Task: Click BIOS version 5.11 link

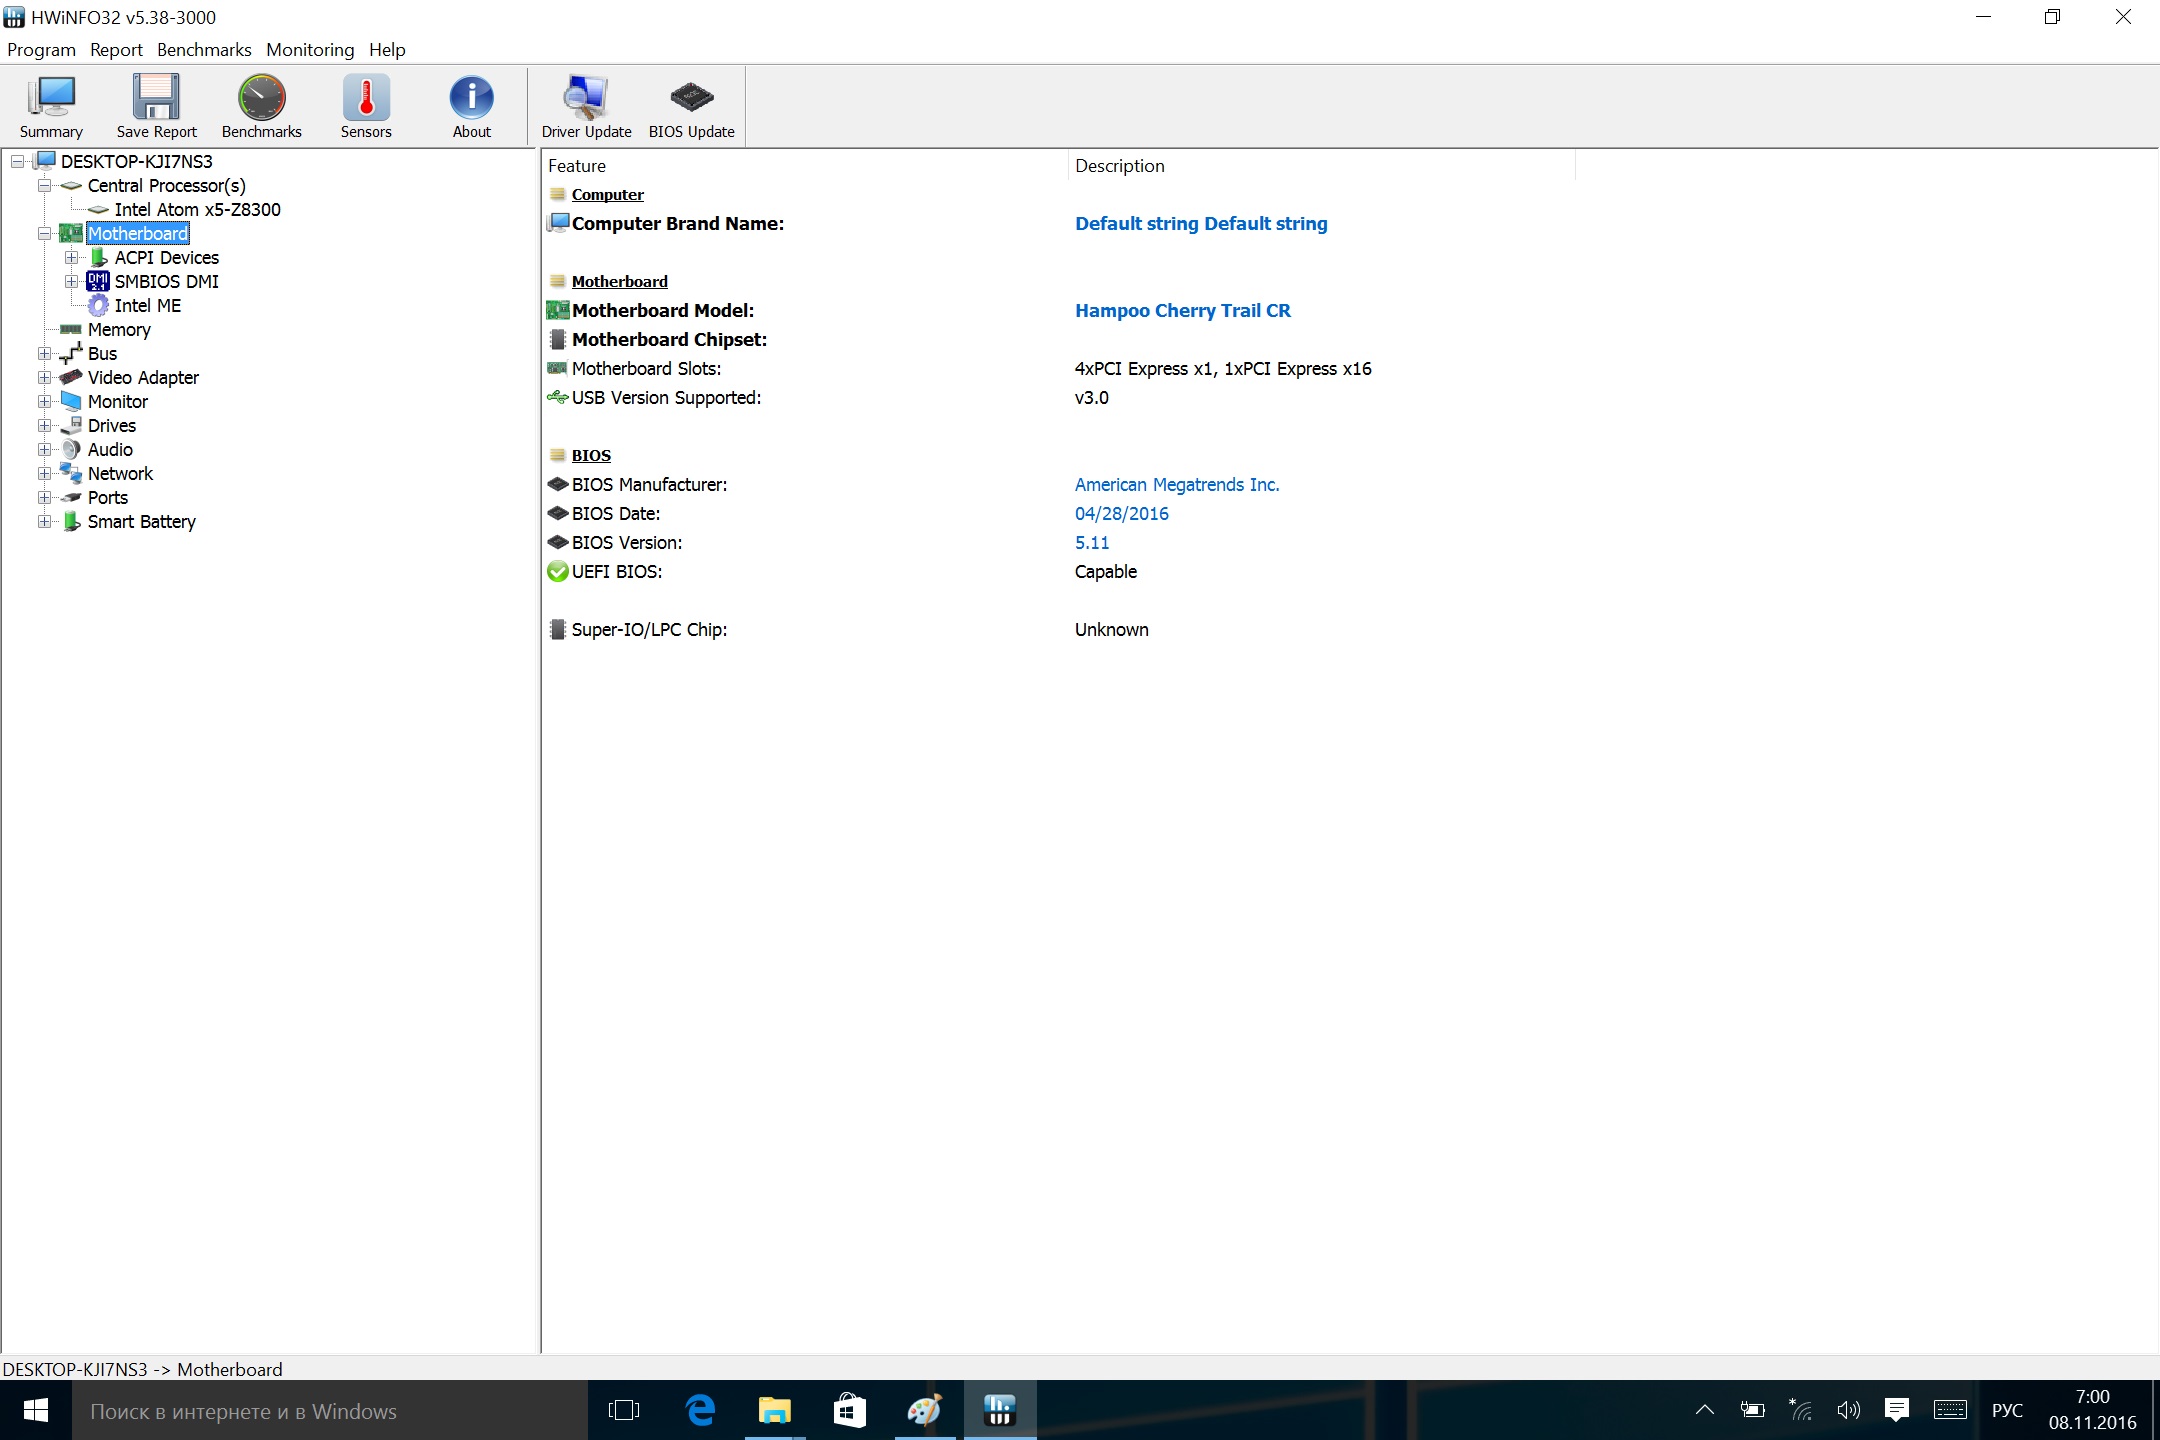Action: point(1091,543)
